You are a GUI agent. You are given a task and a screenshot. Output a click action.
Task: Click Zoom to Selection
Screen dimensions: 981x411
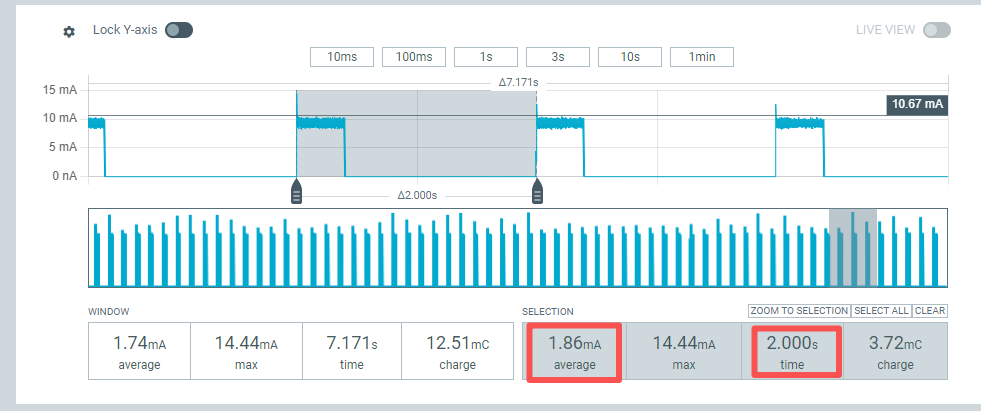tap(799, 311)
